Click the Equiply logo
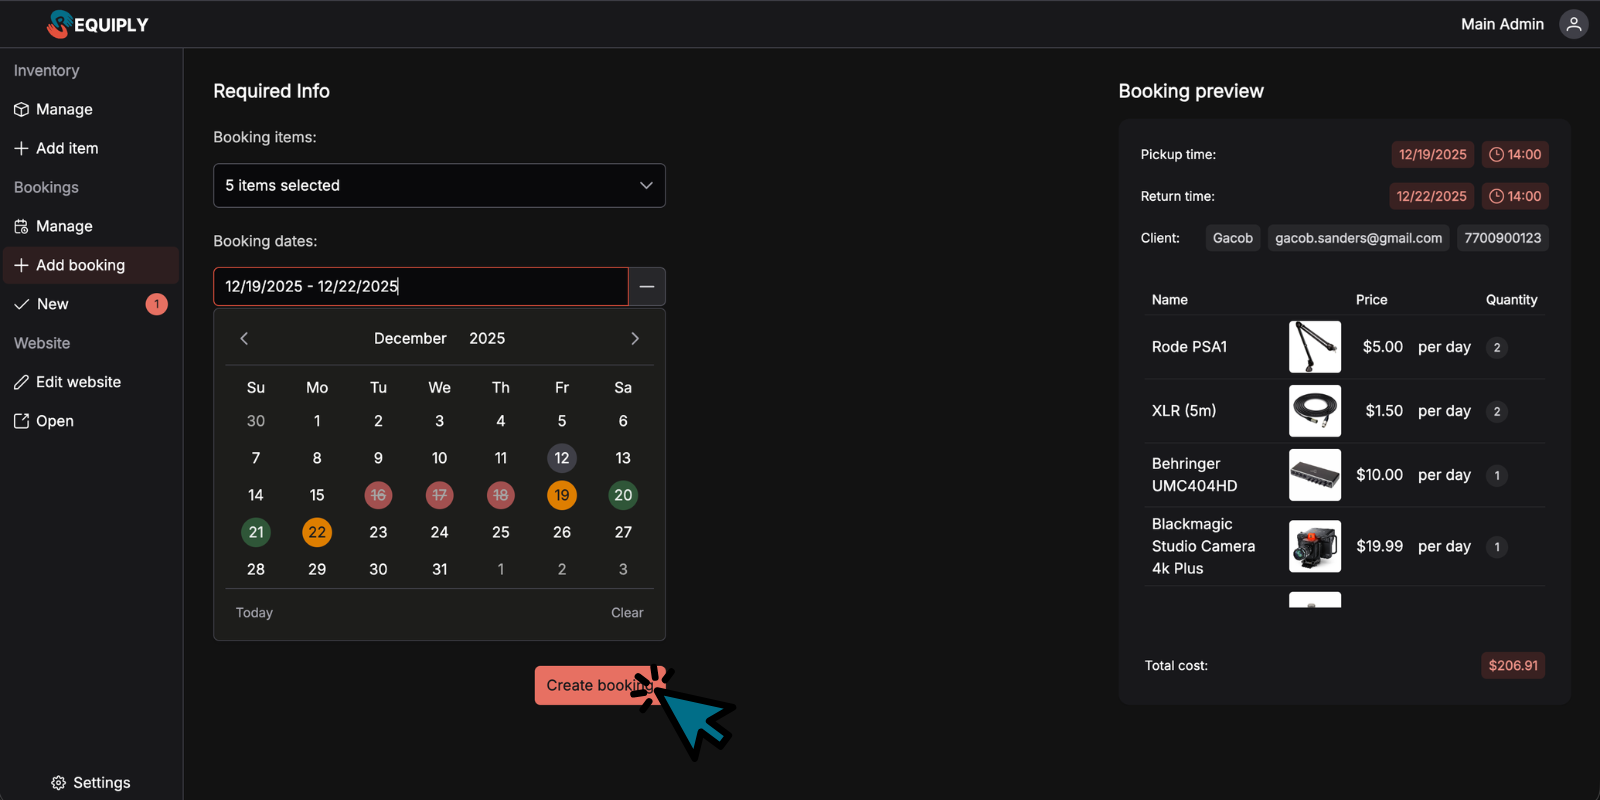This screenshot has height=800, width=1600. pos(98,24)
